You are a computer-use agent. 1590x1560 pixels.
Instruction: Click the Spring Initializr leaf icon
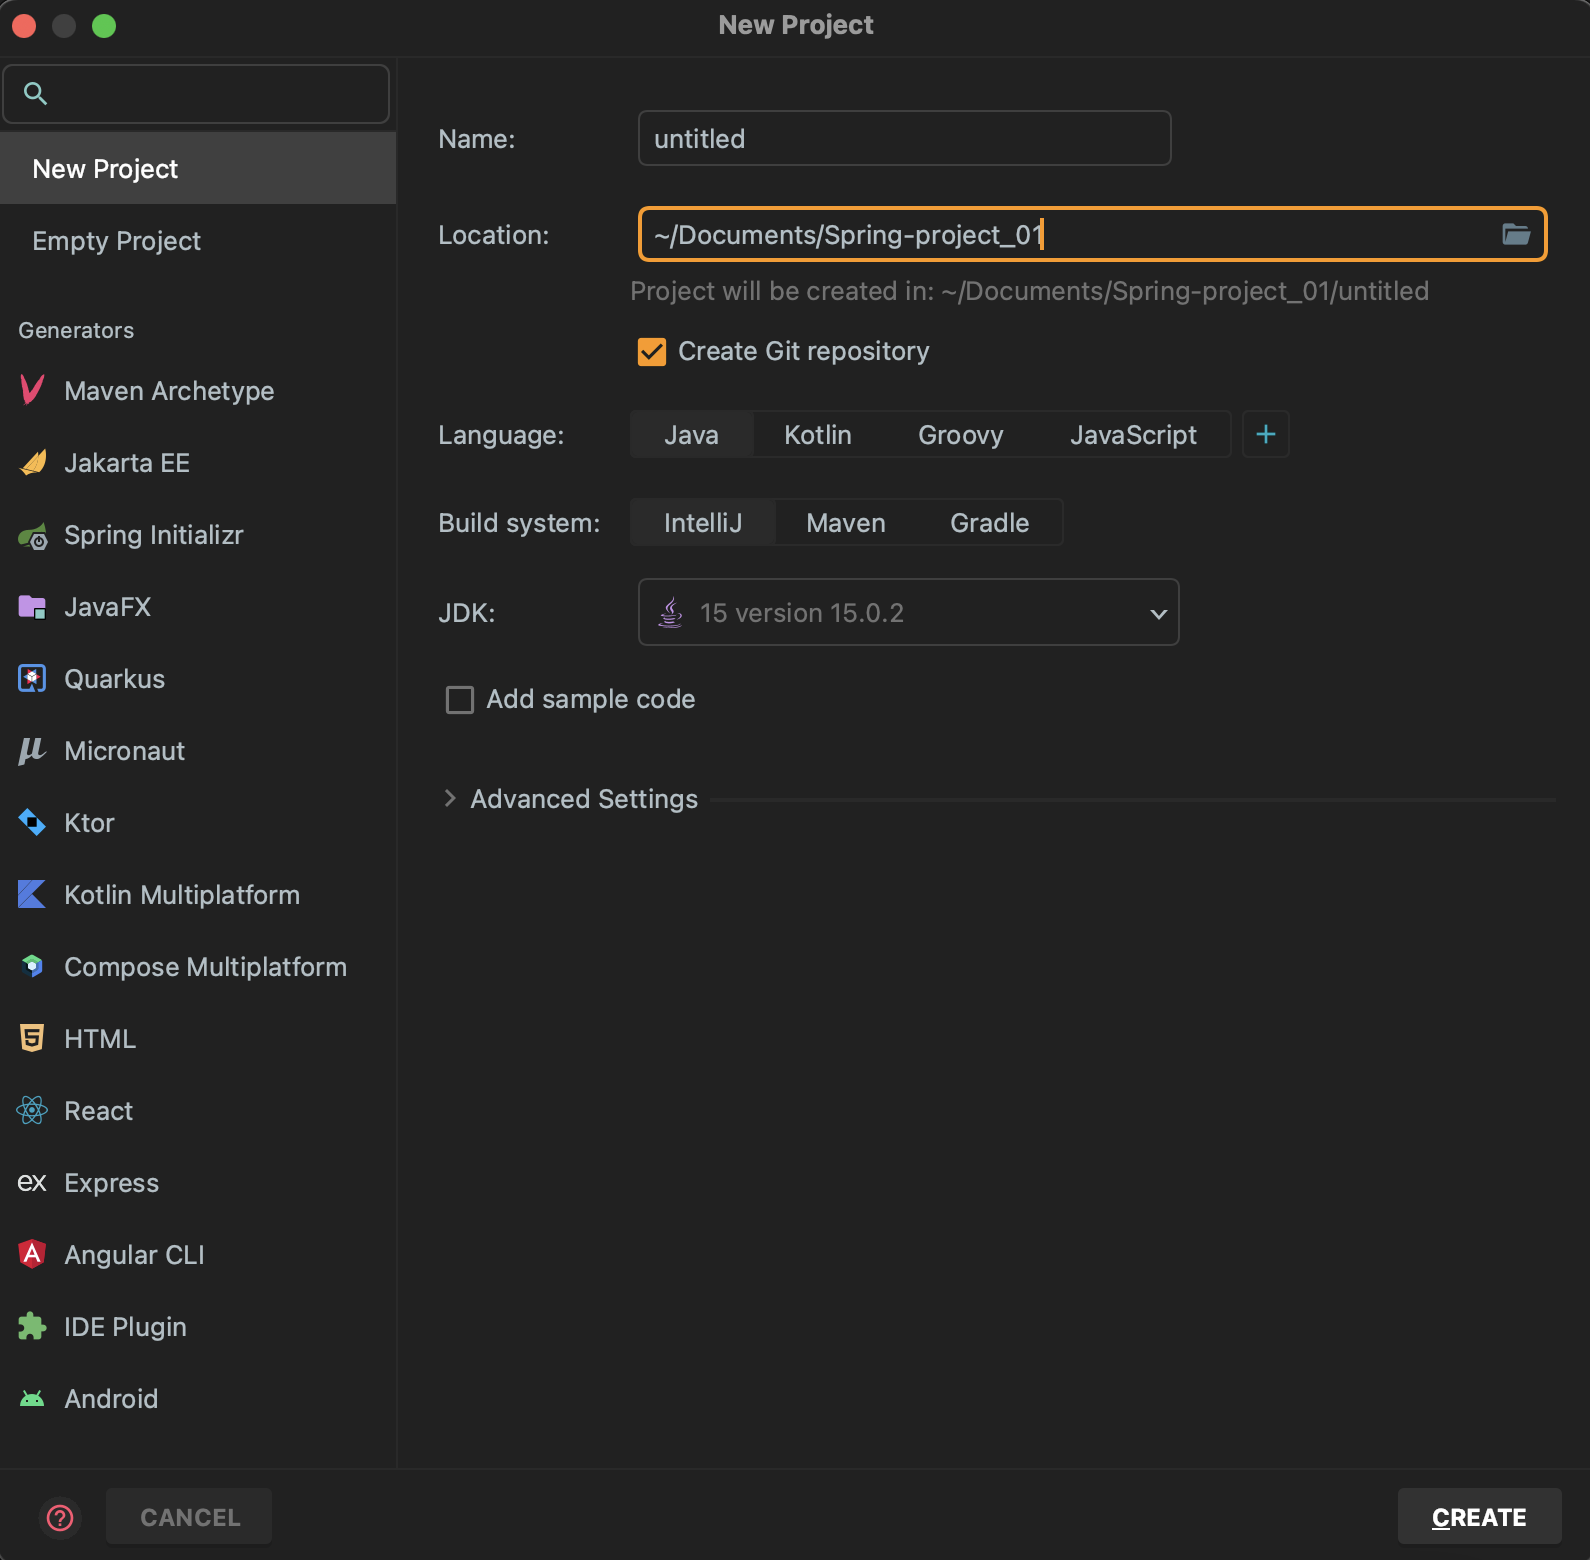point(32,536)
